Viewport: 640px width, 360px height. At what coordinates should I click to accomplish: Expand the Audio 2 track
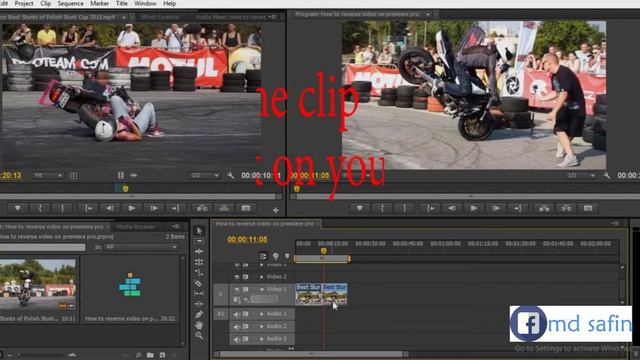[x=262, y=326]
